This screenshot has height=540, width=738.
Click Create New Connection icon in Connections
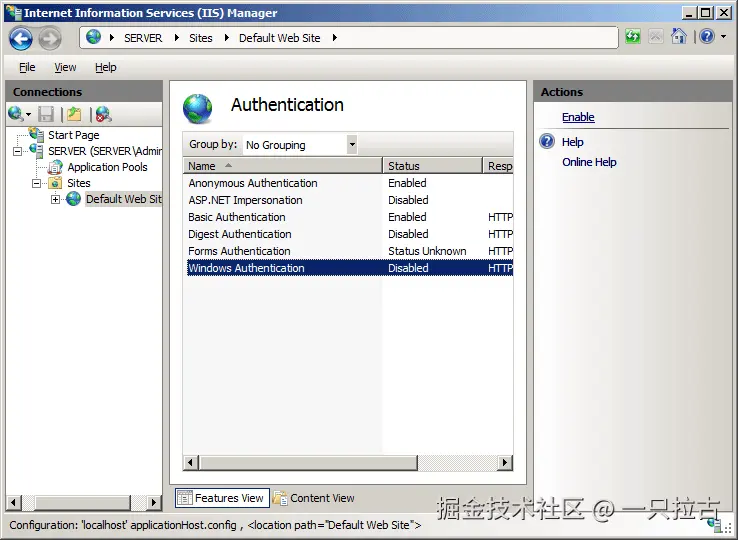pos(16,113)
